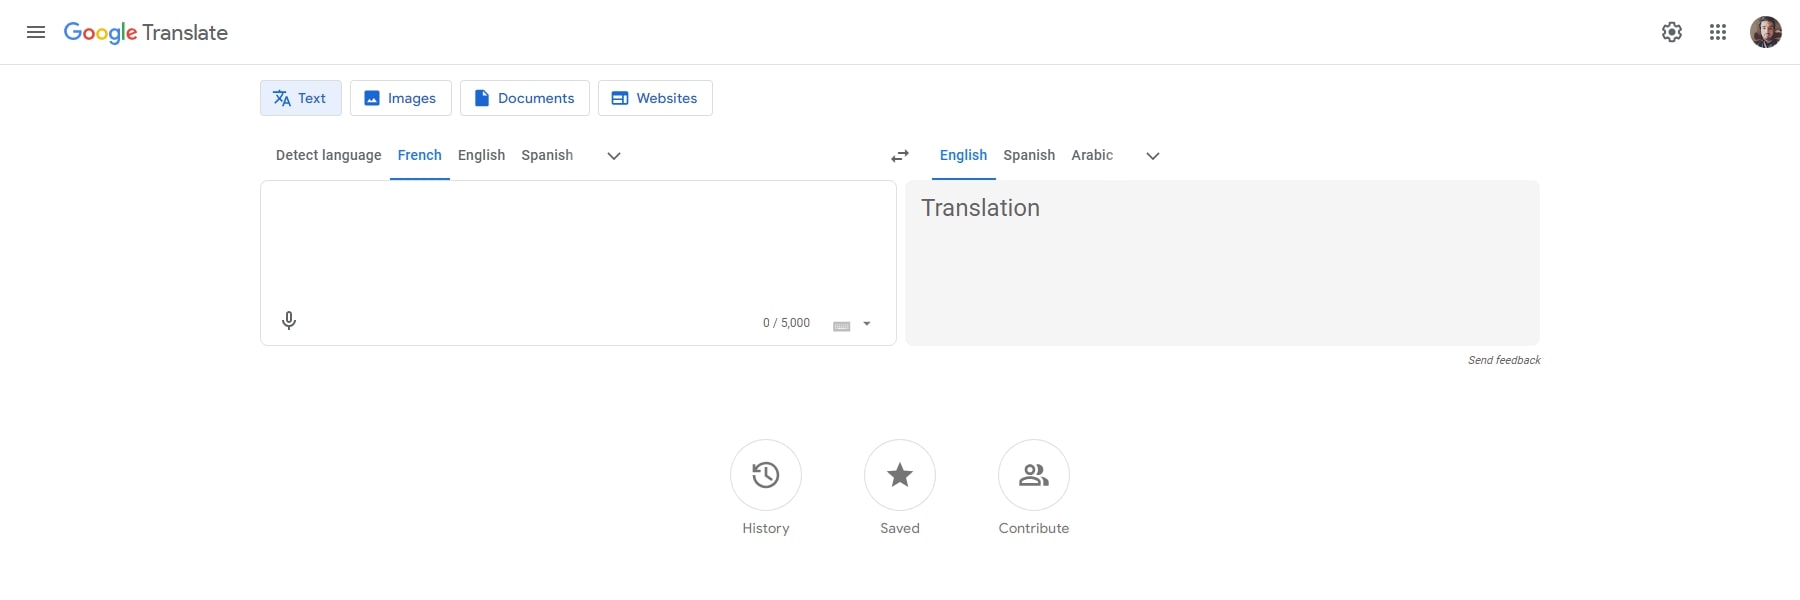Open the Contribute page
Image resolution: width=1800 pixels, height=600 pixels.
pos(1033,476)
